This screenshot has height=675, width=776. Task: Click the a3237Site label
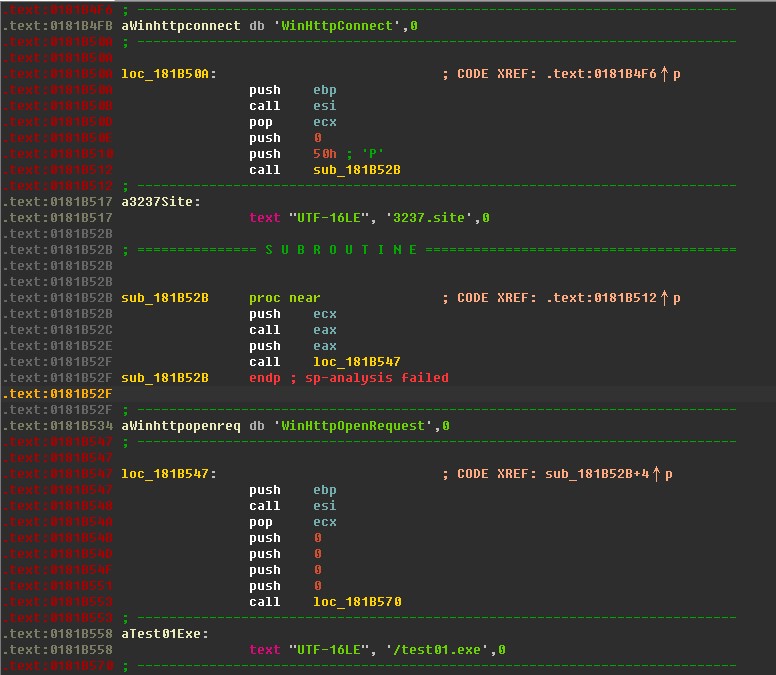[160, 202]
